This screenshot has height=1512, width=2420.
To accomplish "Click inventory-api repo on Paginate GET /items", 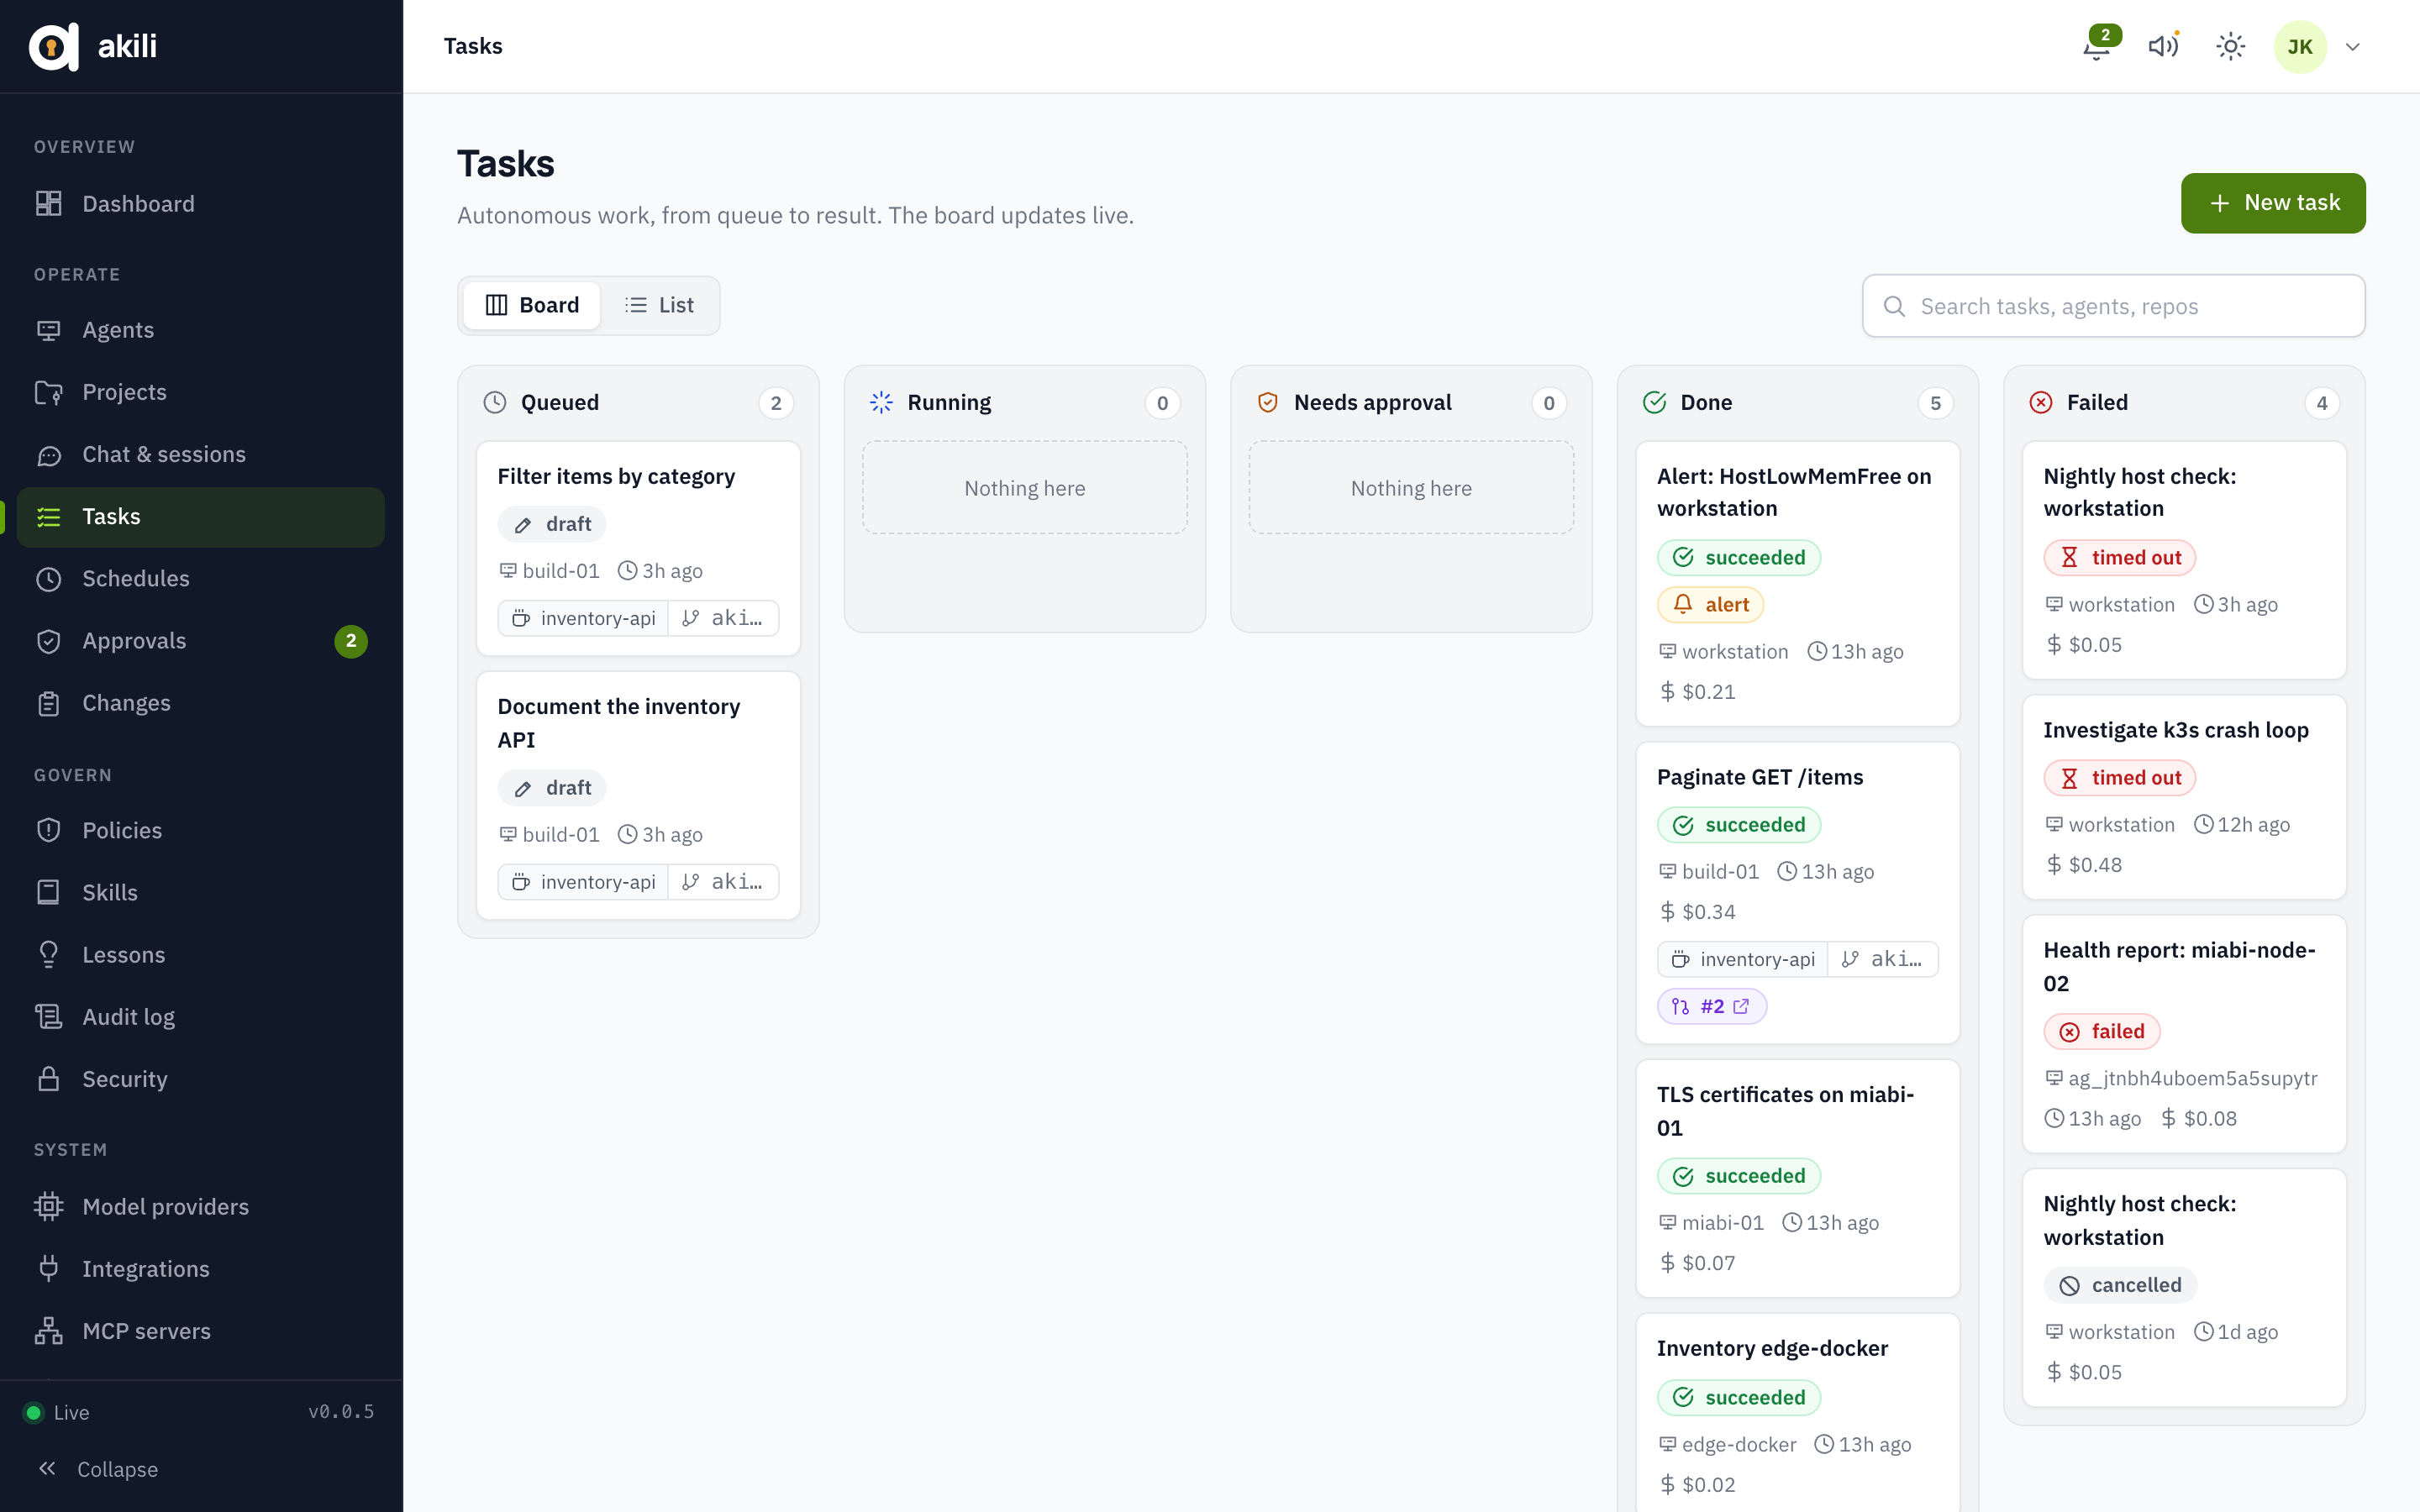I will 1744,959.
